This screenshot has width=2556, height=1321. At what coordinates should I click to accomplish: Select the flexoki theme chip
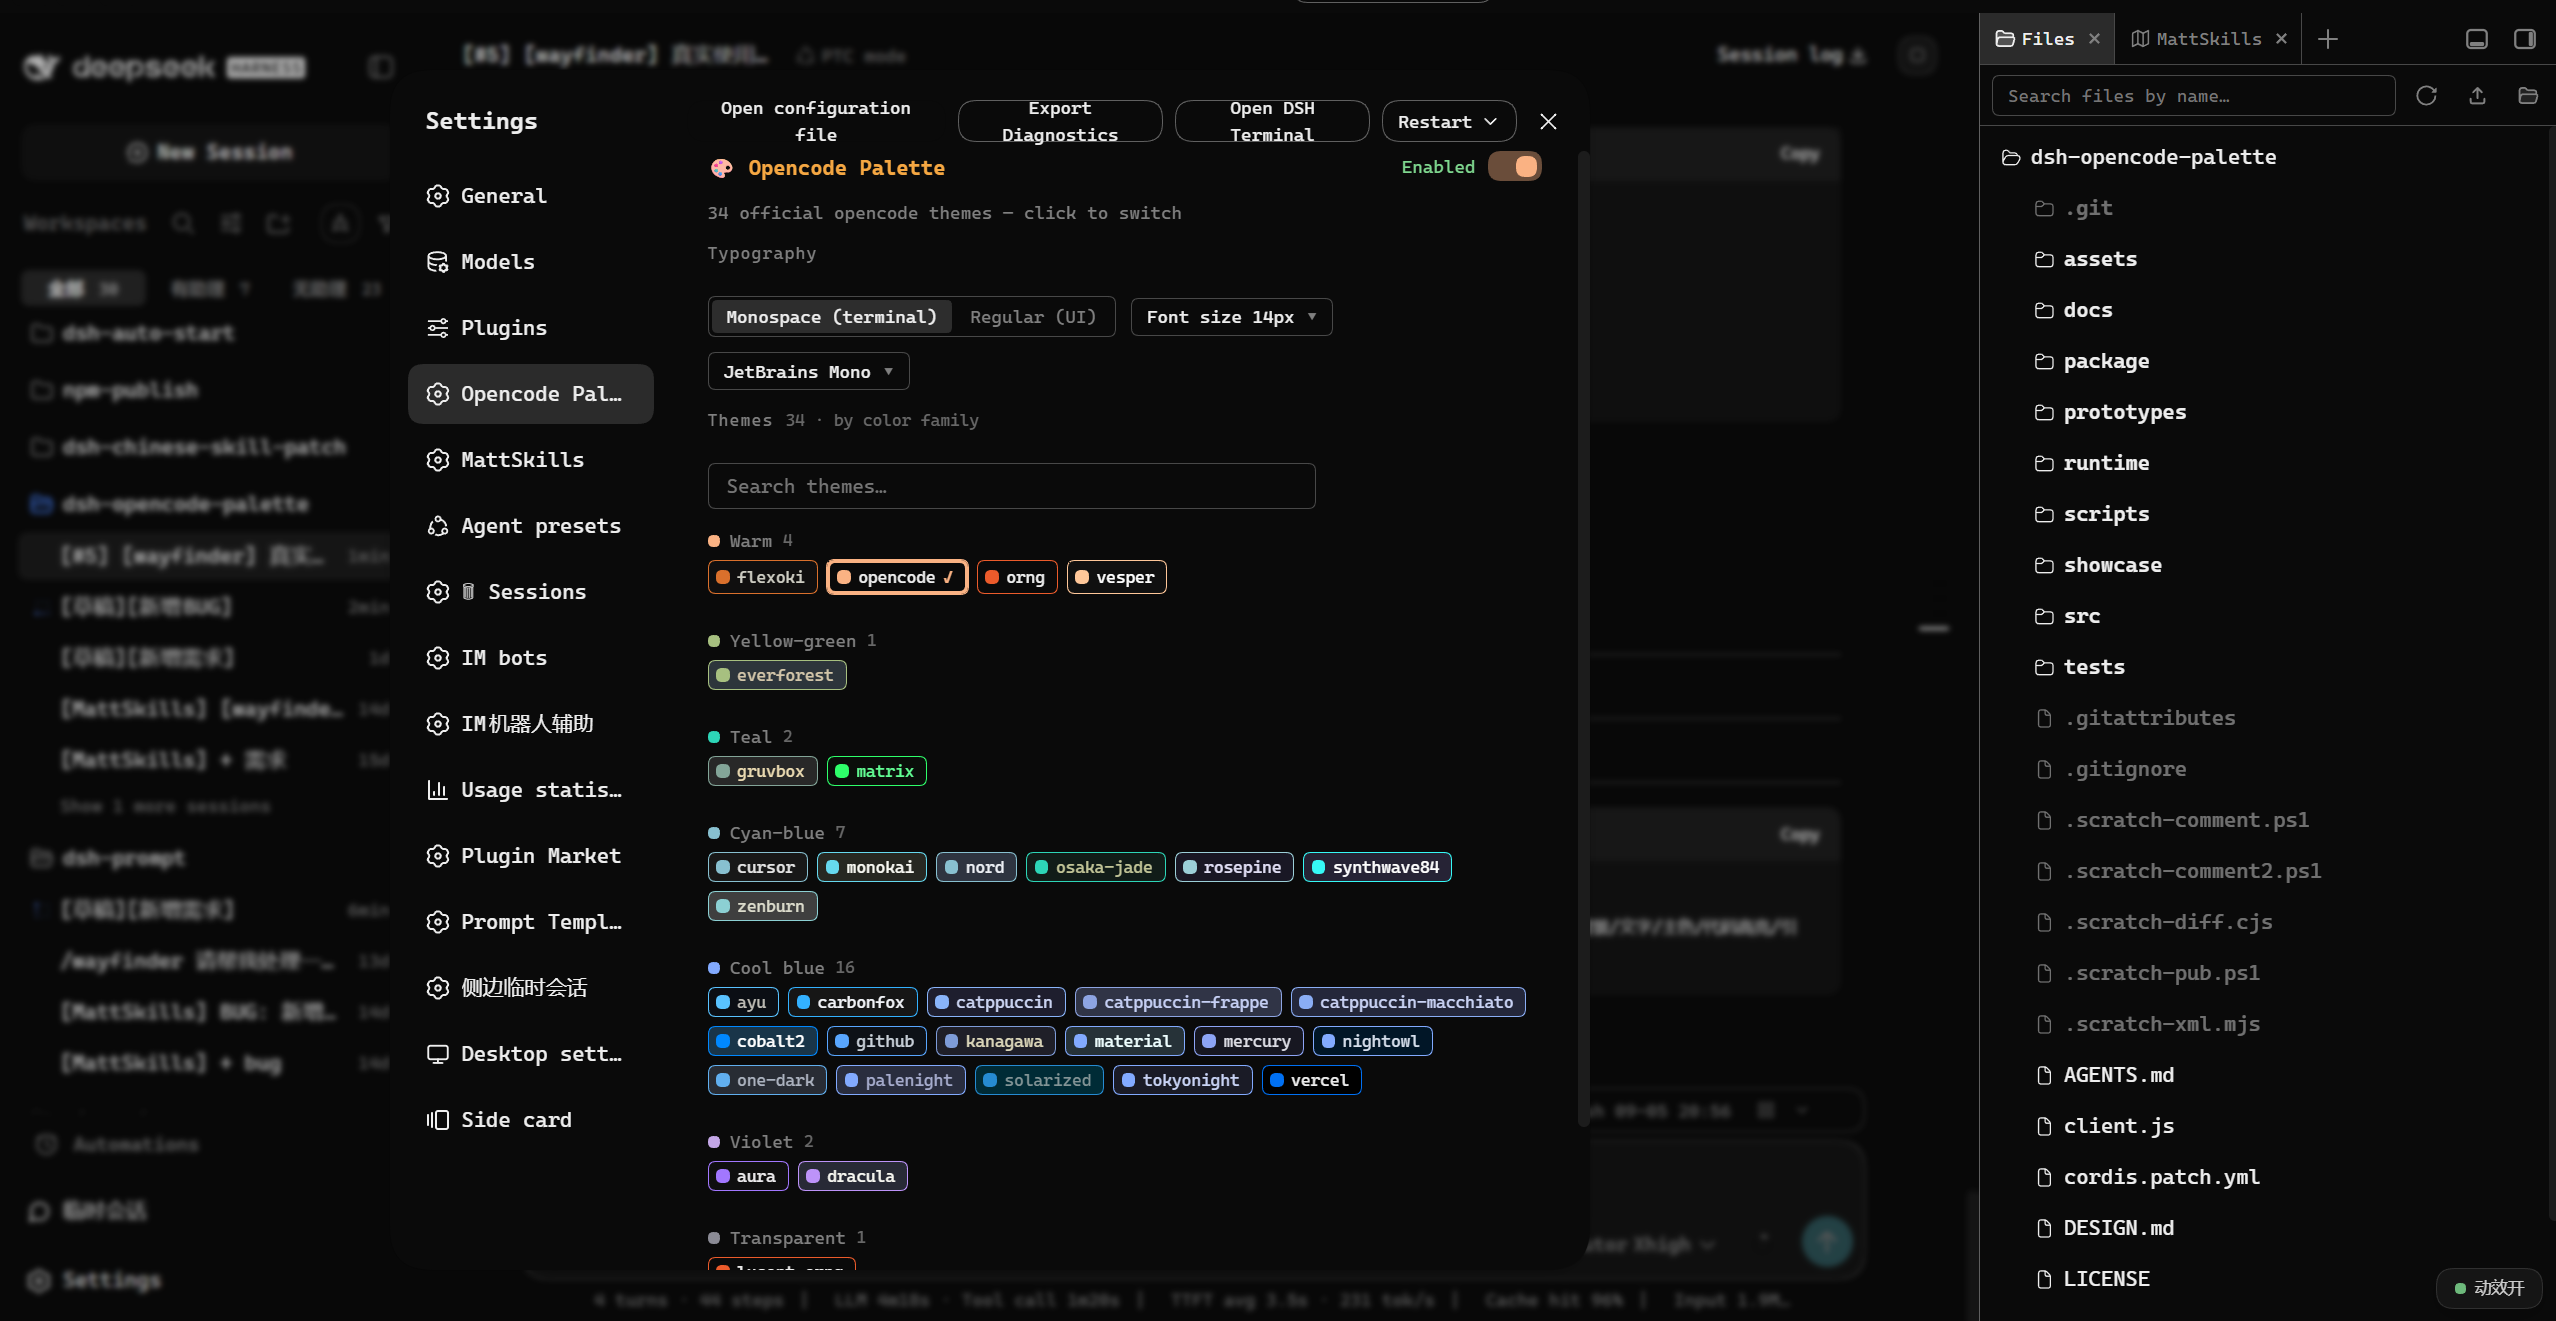coord(762,577)
